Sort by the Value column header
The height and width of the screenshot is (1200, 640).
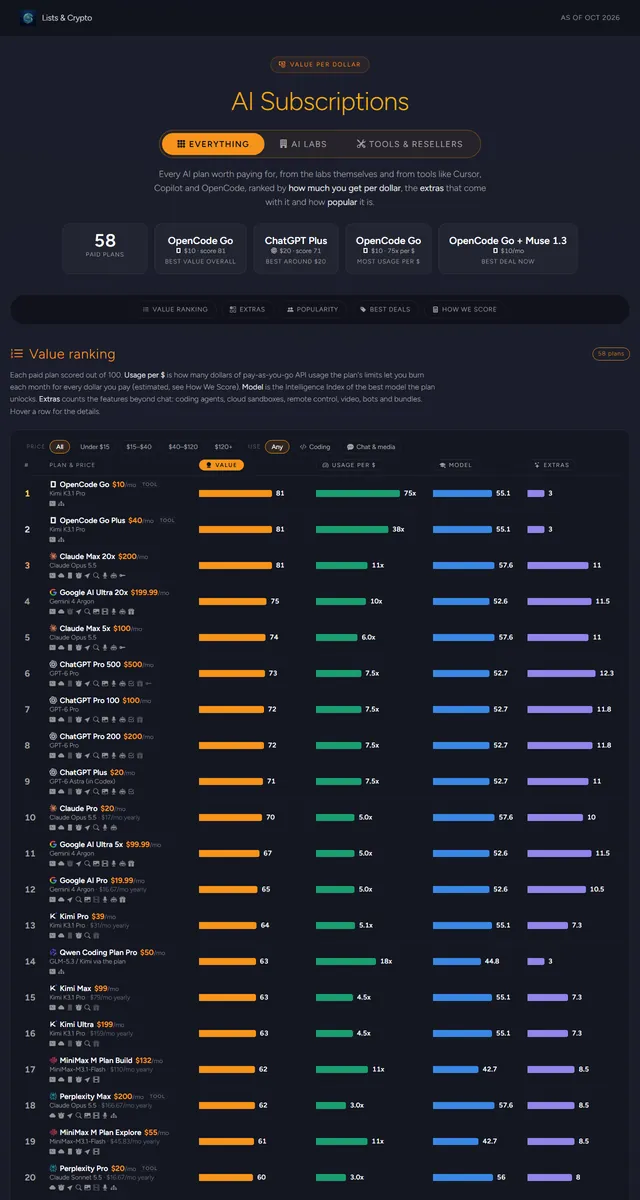pyautogui.click(x=222, y=465)
